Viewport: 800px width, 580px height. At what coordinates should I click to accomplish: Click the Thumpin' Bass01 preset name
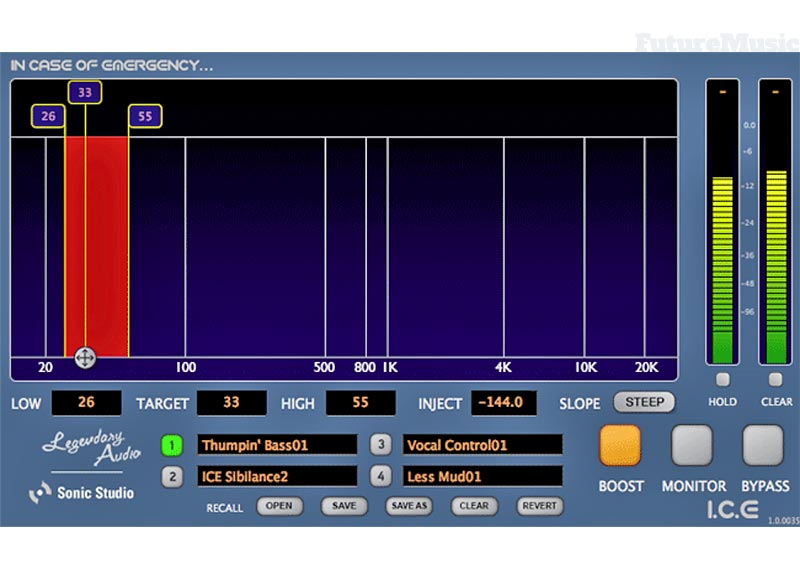(277, 445)
